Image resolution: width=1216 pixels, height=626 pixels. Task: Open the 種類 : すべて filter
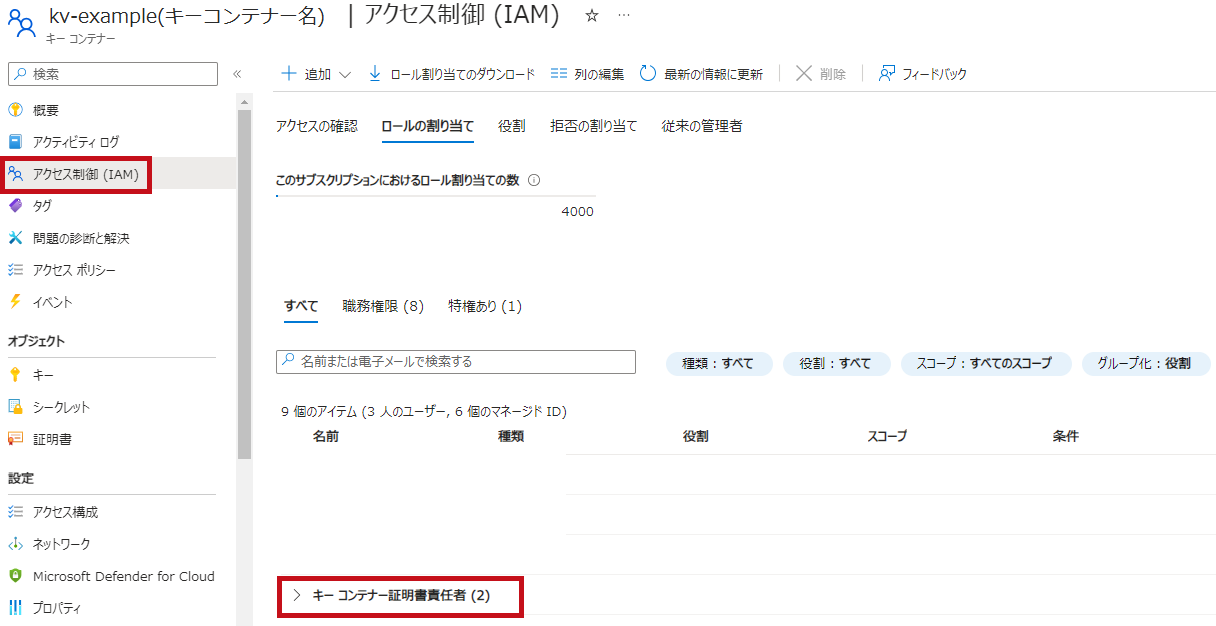coord(719,364)
